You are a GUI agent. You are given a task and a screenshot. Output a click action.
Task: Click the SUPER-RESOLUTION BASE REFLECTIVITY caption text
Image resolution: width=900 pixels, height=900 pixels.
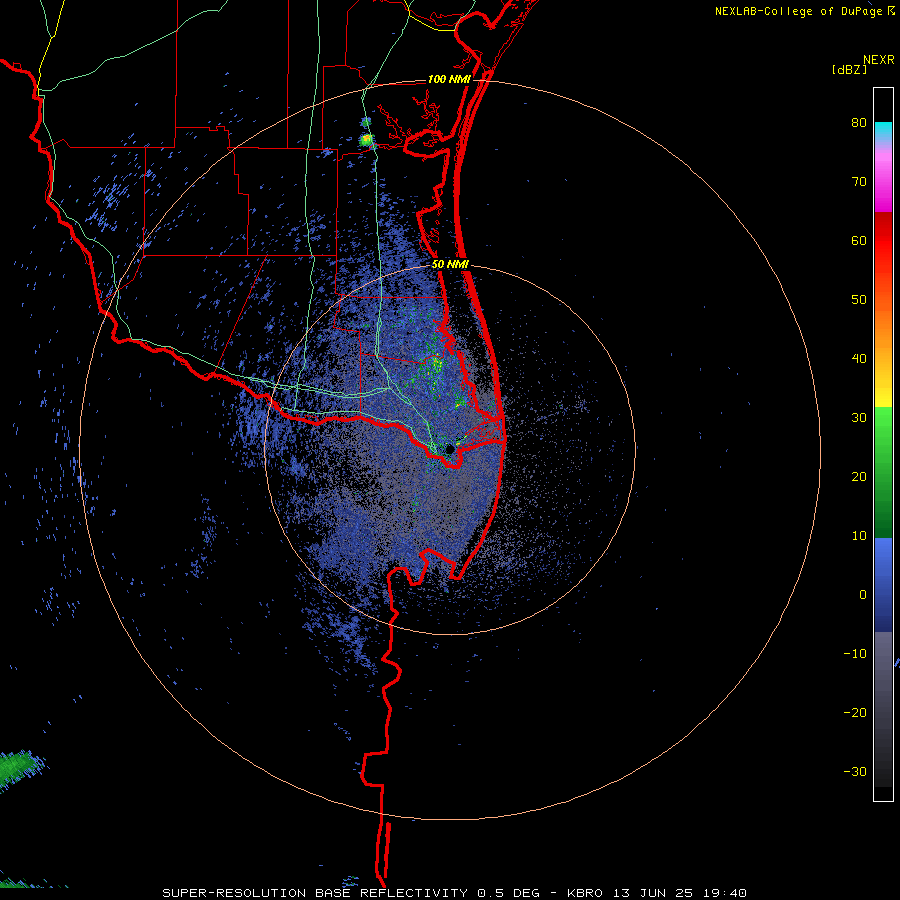click(x=315, y=893)
